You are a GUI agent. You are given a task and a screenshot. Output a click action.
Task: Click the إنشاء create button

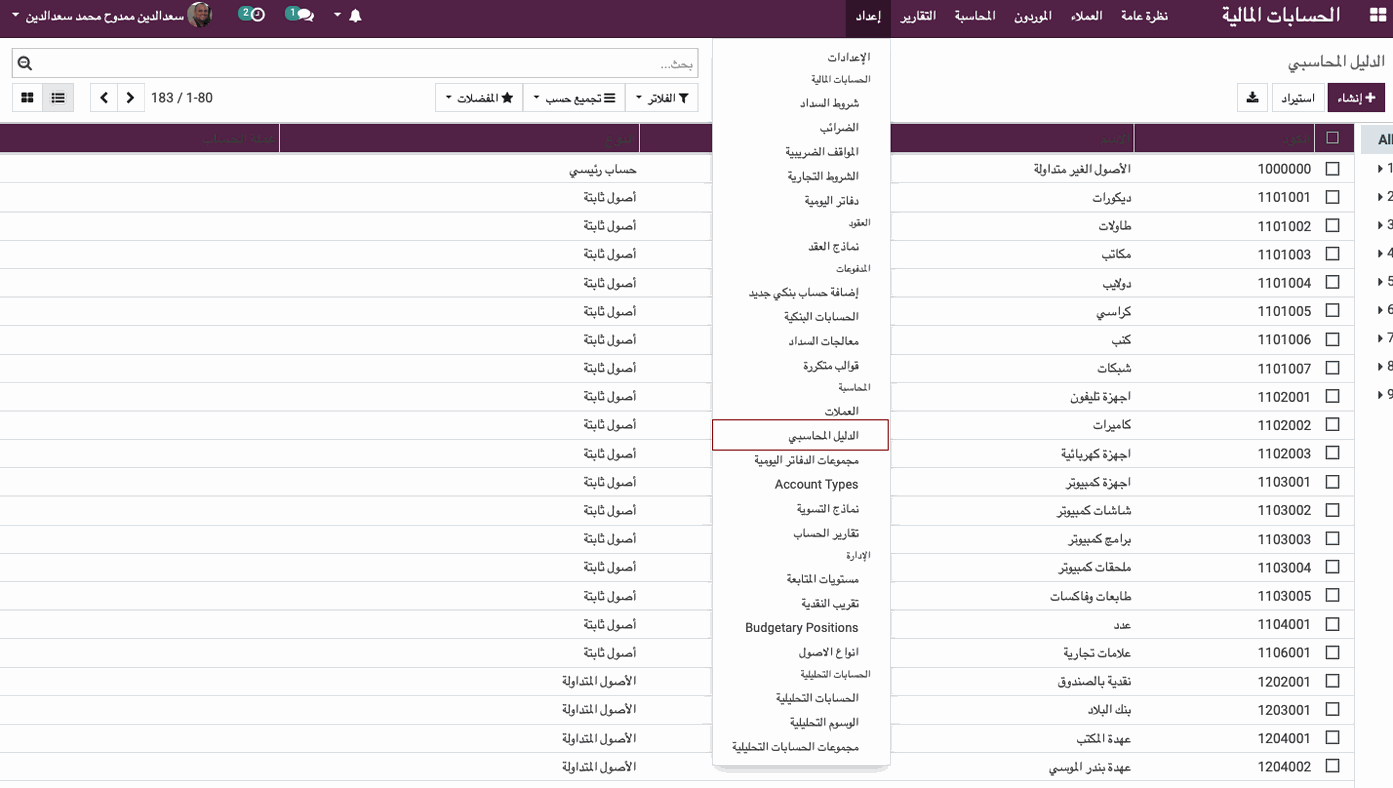pyautogui.click(x=1356, y=98)
